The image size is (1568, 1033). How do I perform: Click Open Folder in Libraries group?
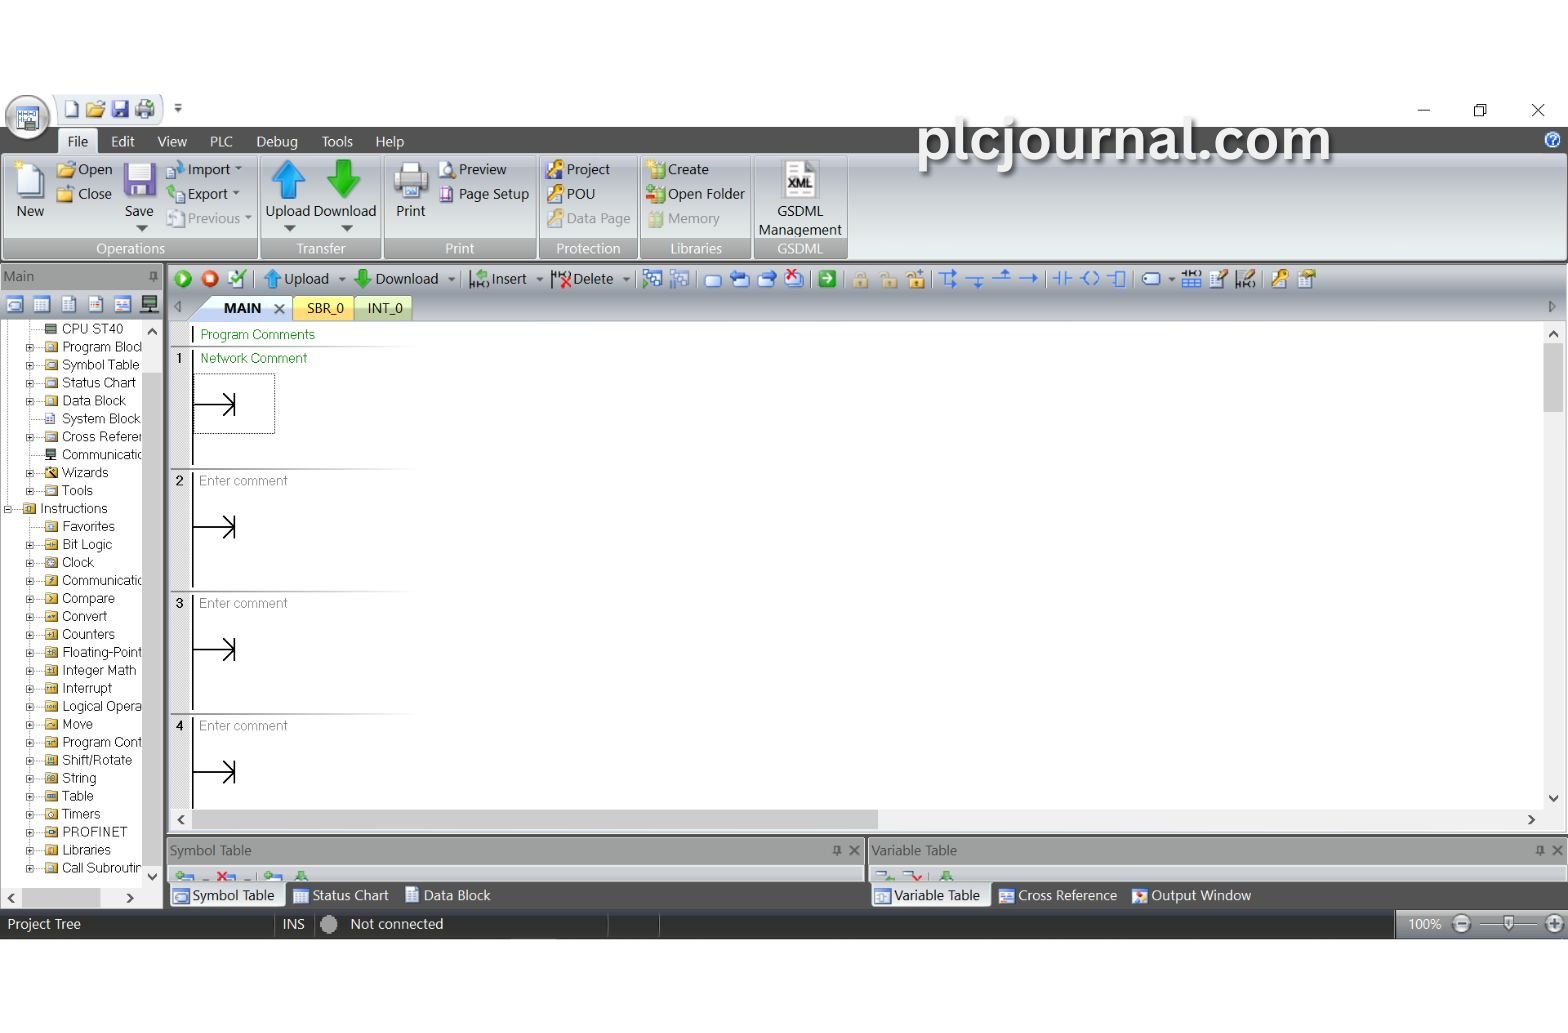695,194
